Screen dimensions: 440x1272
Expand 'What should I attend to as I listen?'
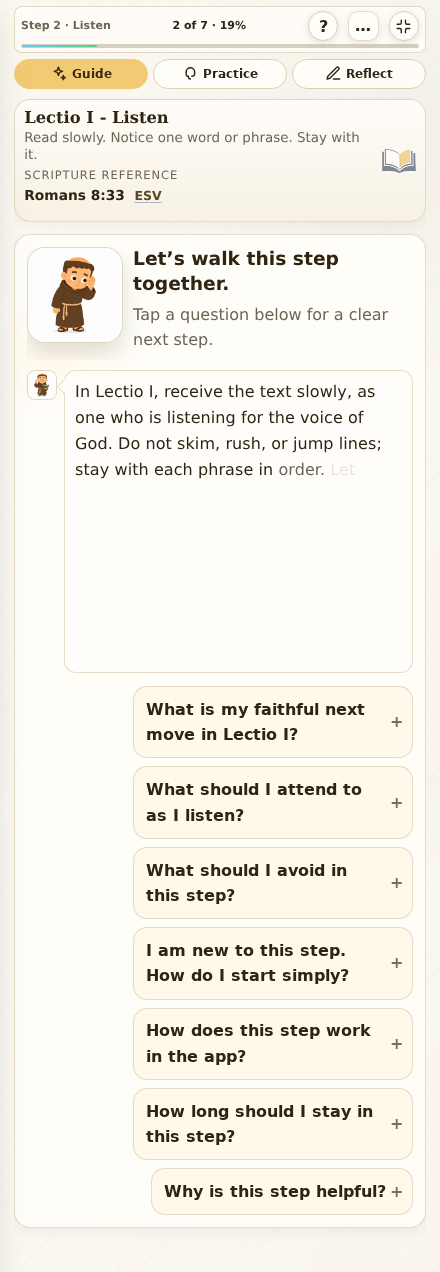pos(273,802)
